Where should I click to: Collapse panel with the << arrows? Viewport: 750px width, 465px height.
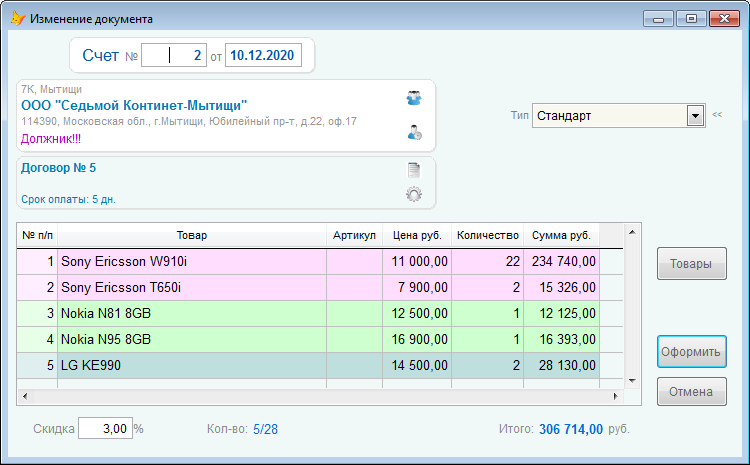[x=717, y=114]
